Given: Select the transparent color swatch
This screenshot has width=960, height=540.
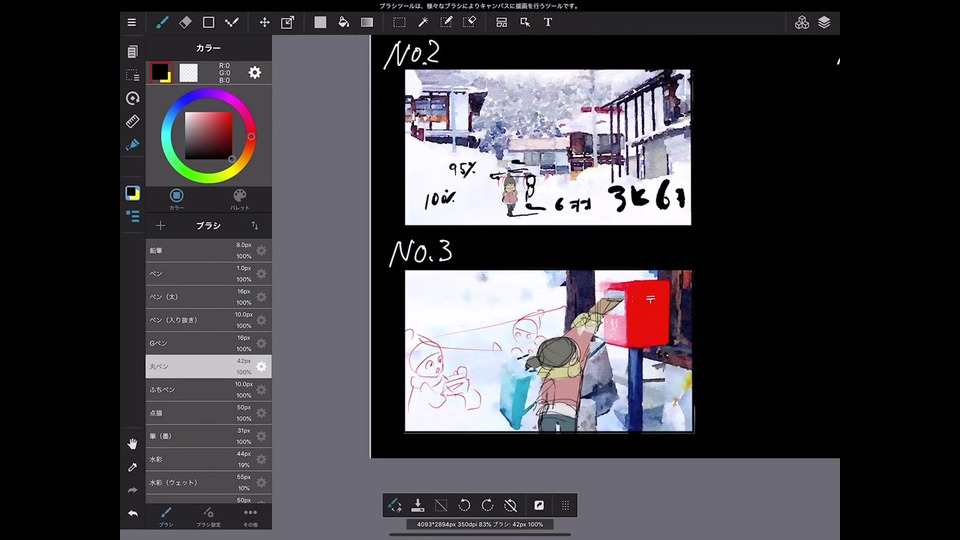Looking at the screenshot, I should tap(189, 73).
